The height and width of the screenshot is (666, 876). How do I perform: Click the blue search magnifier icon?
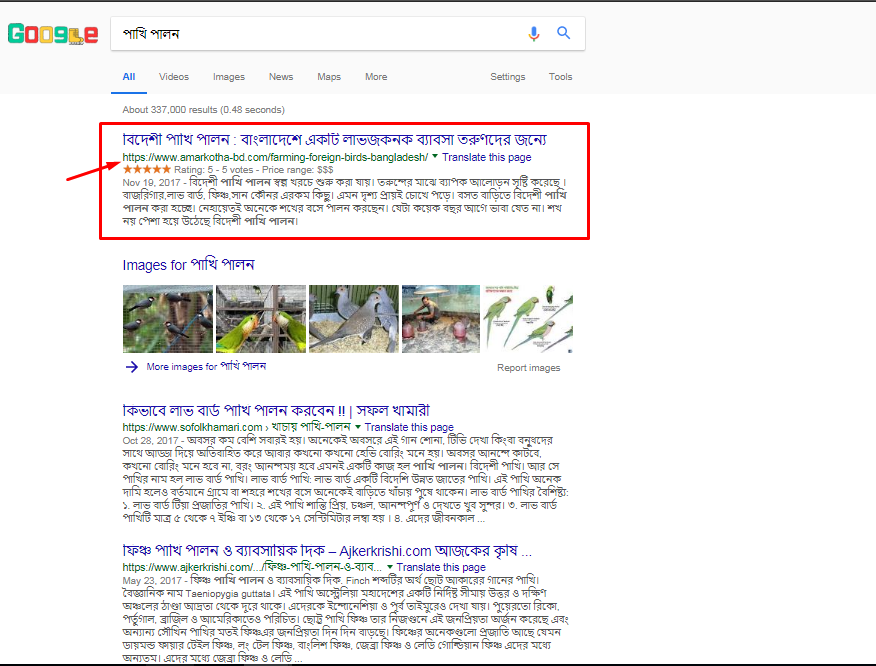coord(563,33)
